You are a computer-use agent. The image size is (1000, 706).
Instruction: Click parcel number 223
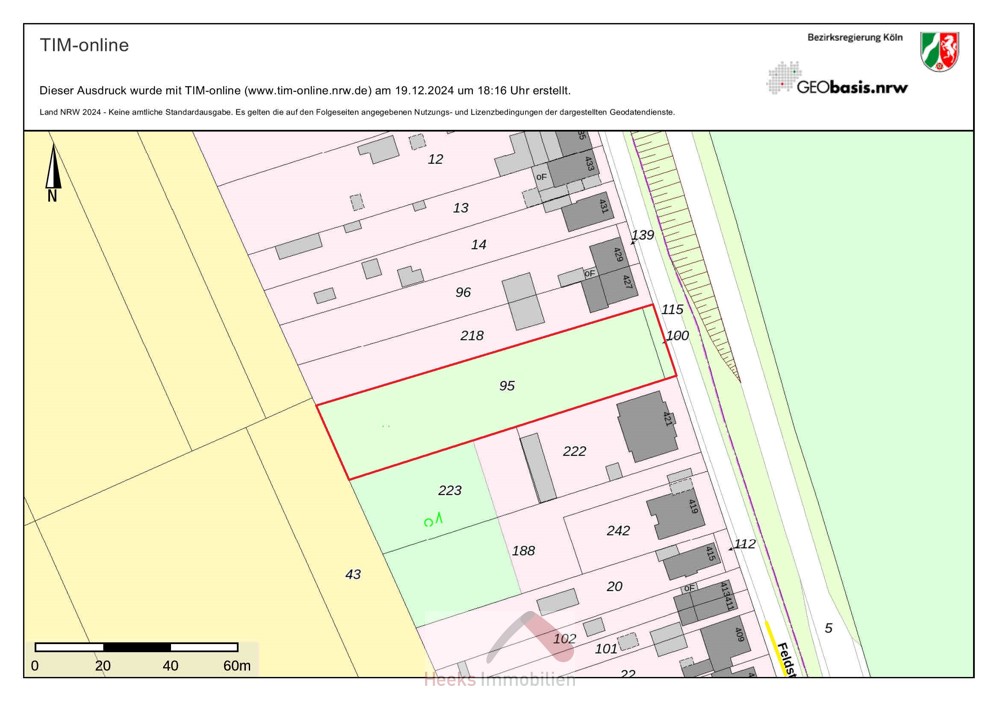click(450, 490)
